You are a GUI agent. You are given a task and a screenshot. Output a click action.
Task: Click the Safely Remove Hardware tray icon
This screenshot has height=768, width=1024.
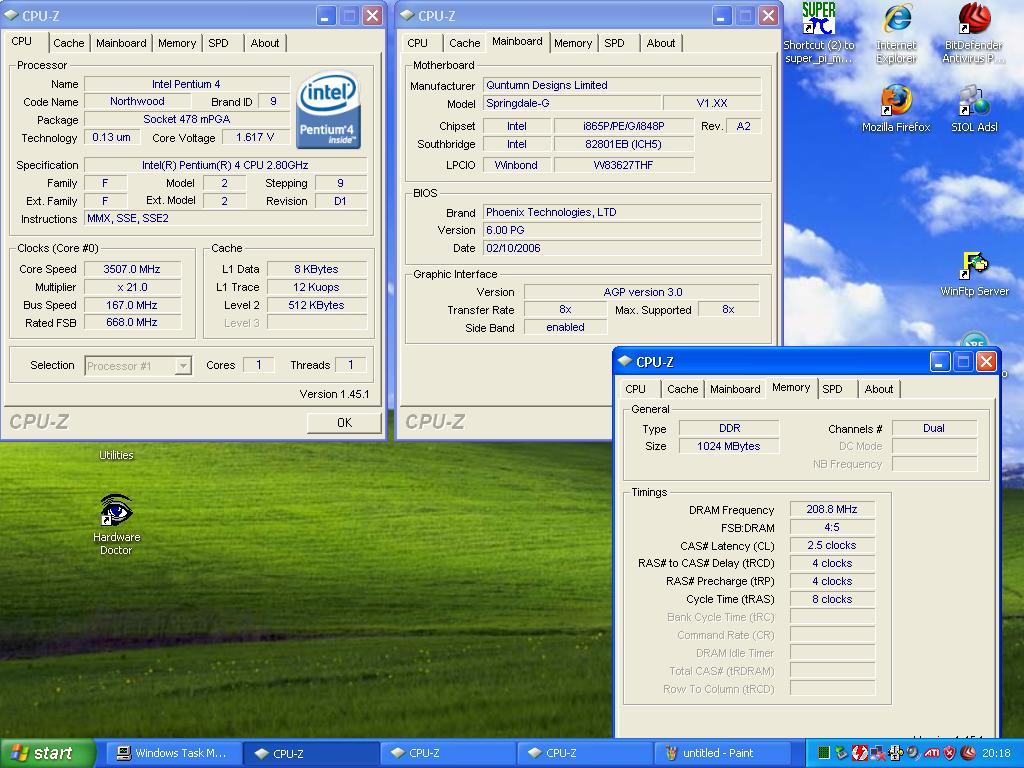[x=842, y=753]
